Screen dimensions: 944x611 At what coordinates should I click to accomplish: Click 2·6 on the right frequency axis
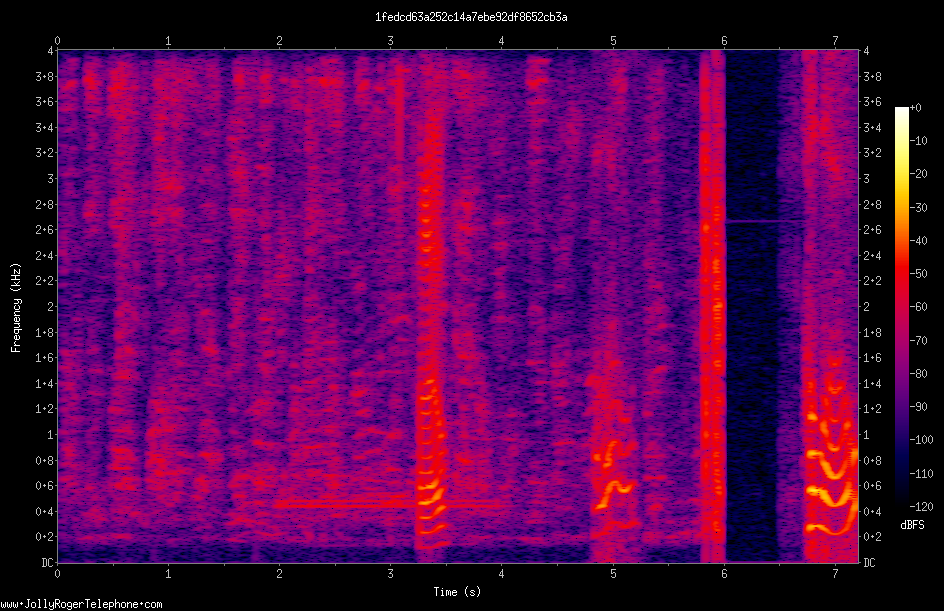872,230
